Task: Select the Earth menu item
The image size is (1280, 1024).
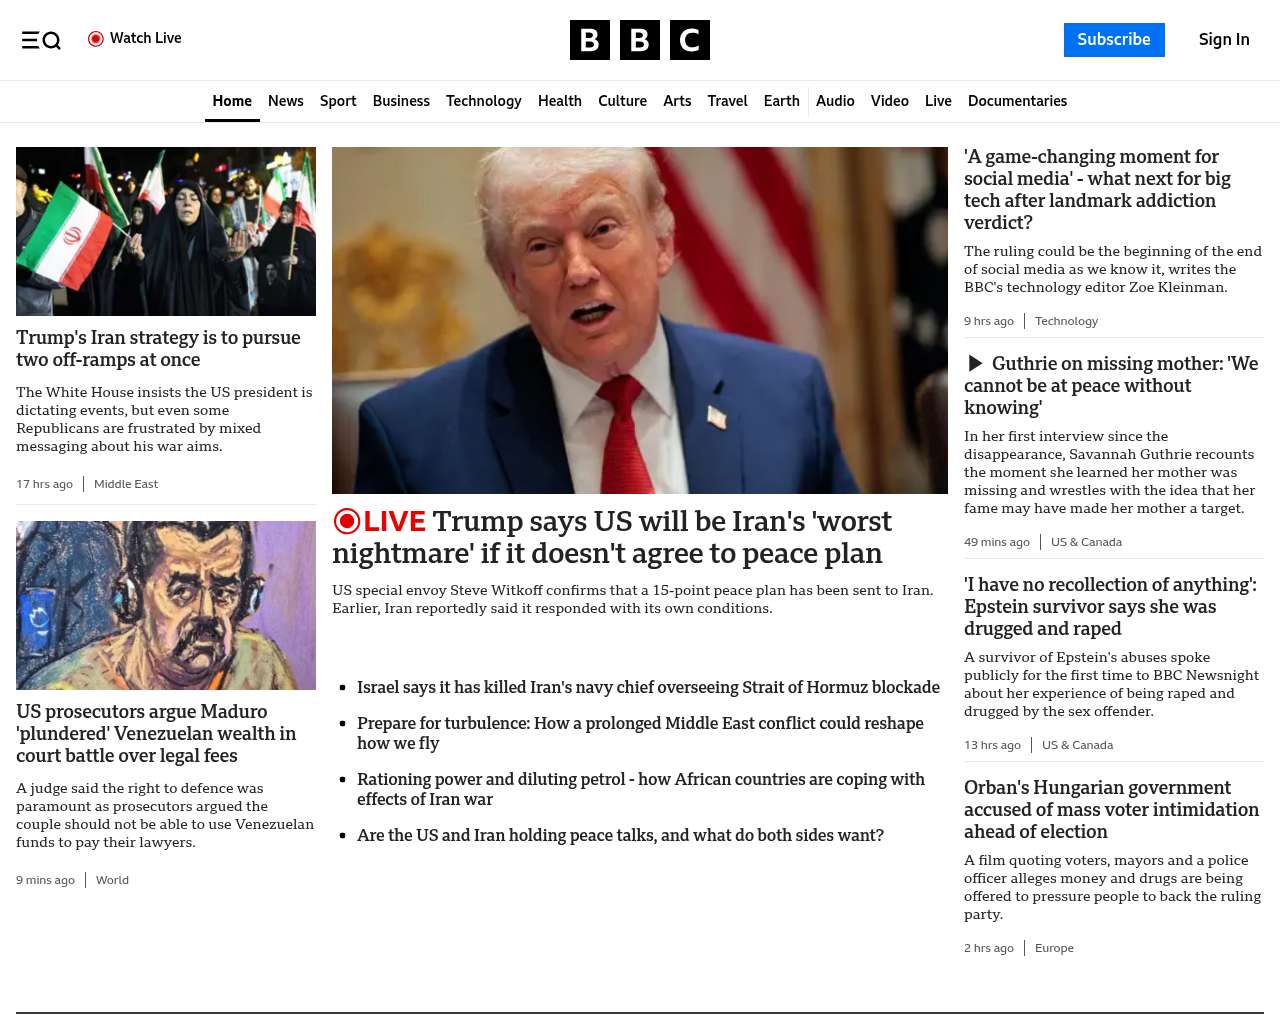Action: click(781, 101)
